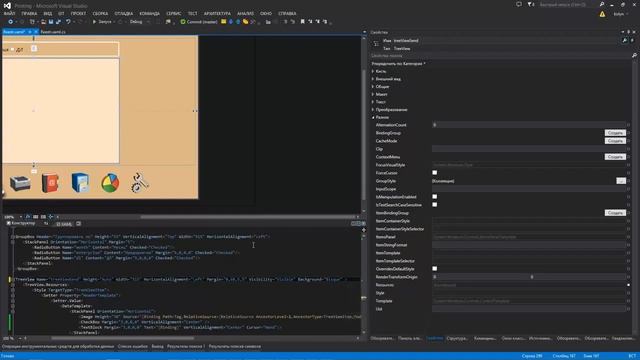Click Создать button for ItemBindingGroup
The height and width of the screenshot is (360, 640).
point(615,213)
